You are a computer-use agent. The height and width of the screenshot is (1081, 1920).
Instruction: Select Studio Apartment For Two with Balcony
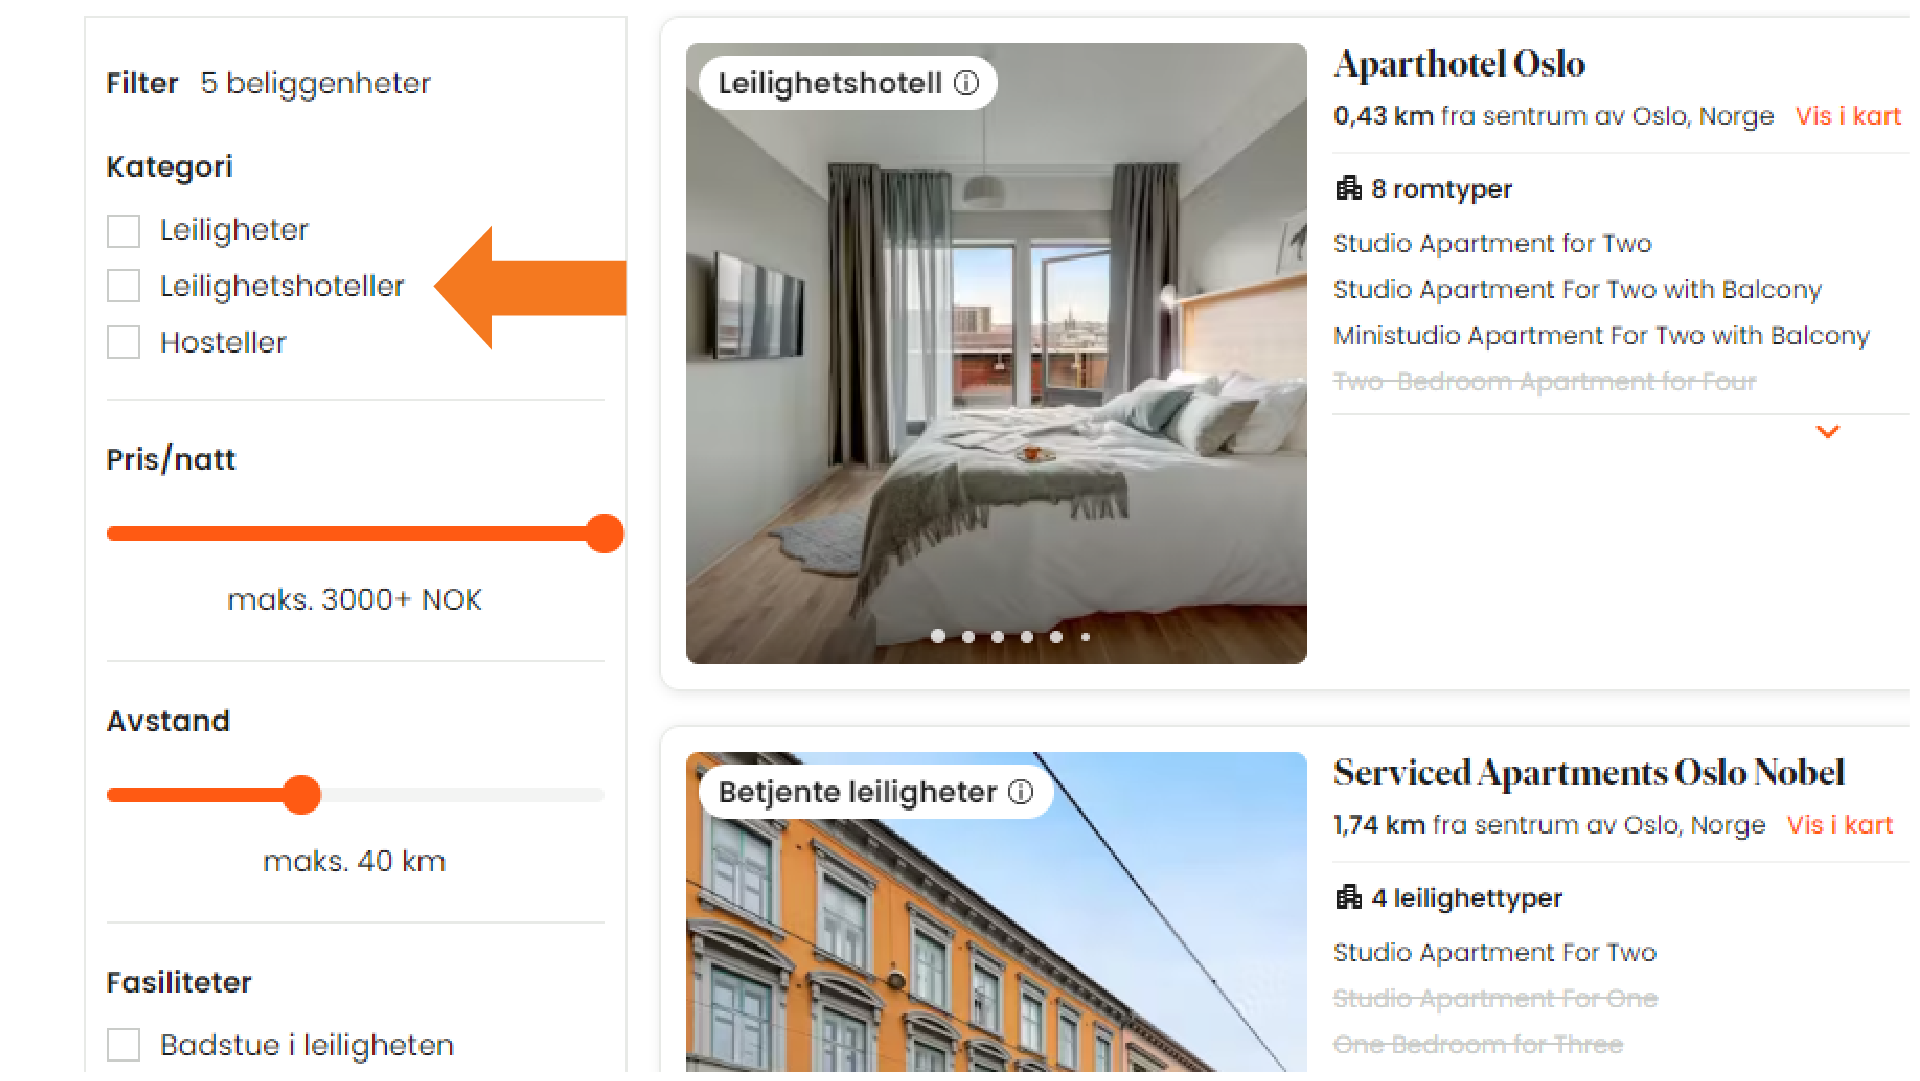point(1577,290)
